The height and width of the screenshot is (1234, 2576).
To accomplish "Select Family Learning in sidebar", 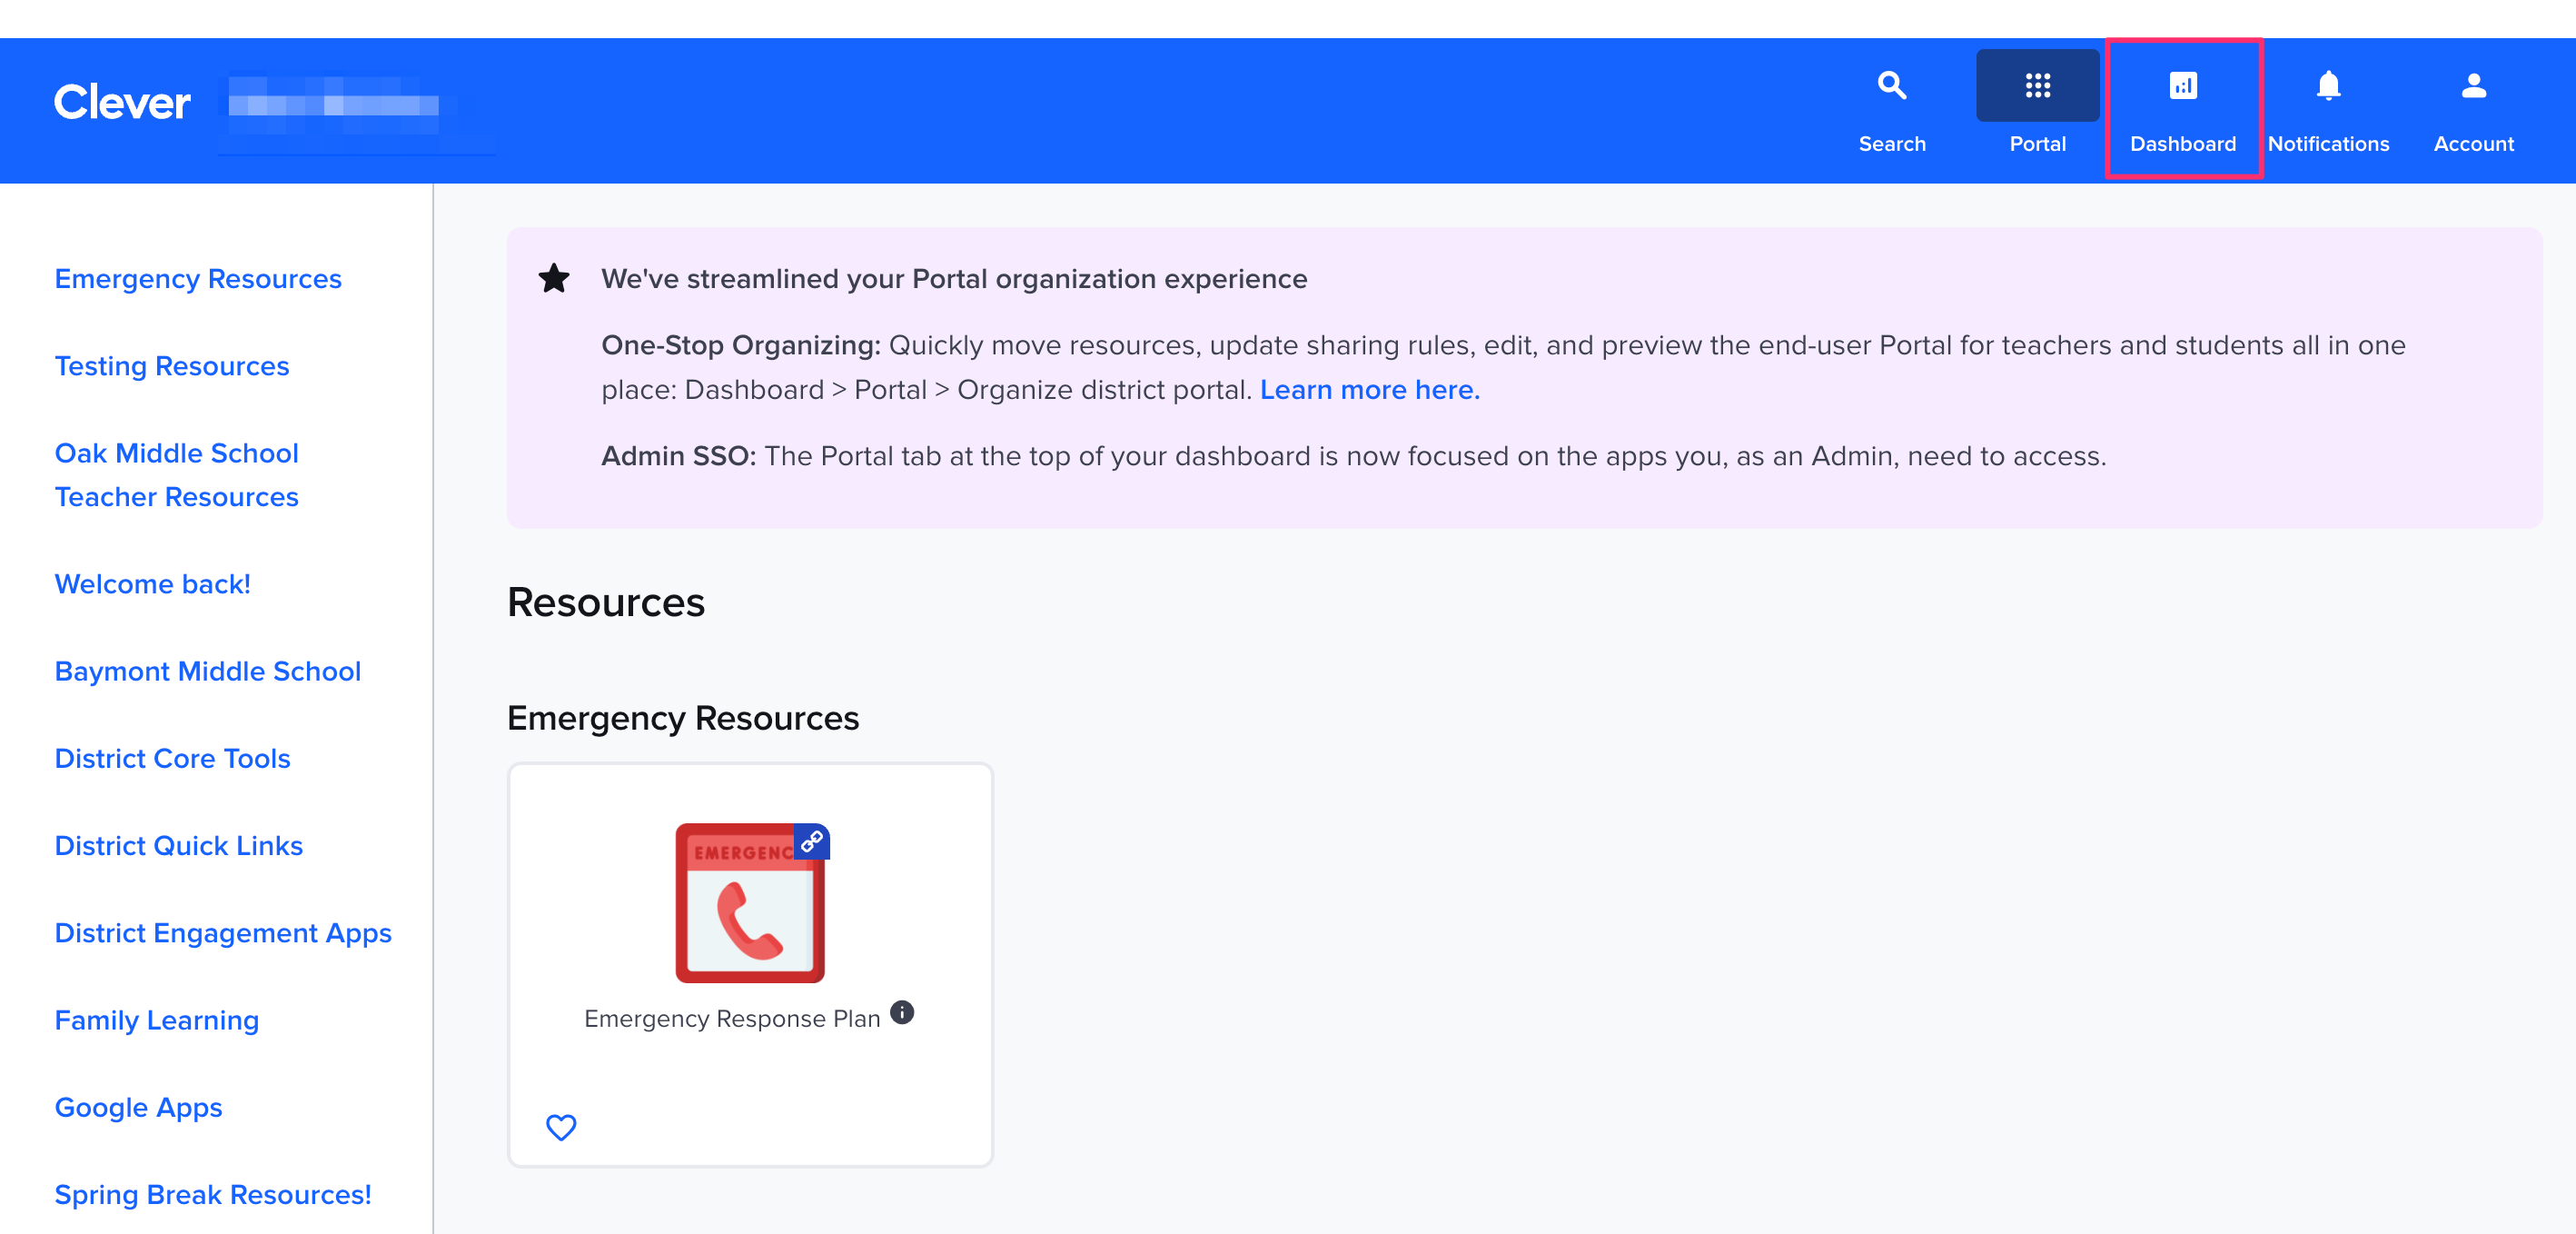I will [157, 1020].
